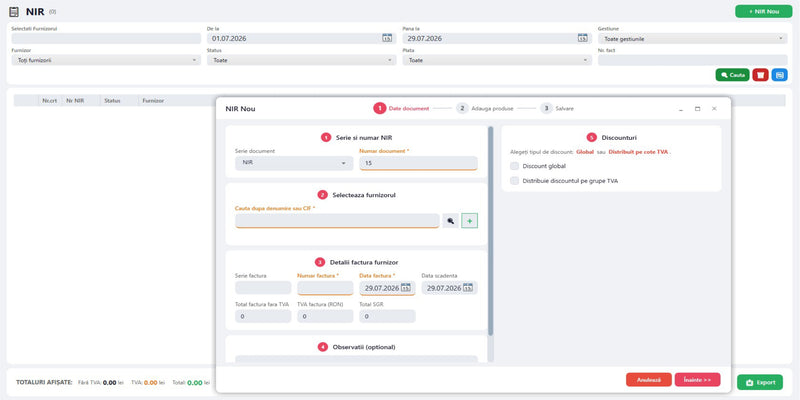Click the blue icon button next to Cauta
The width and height of the screenshot is (800, 400).
[779, 75]
